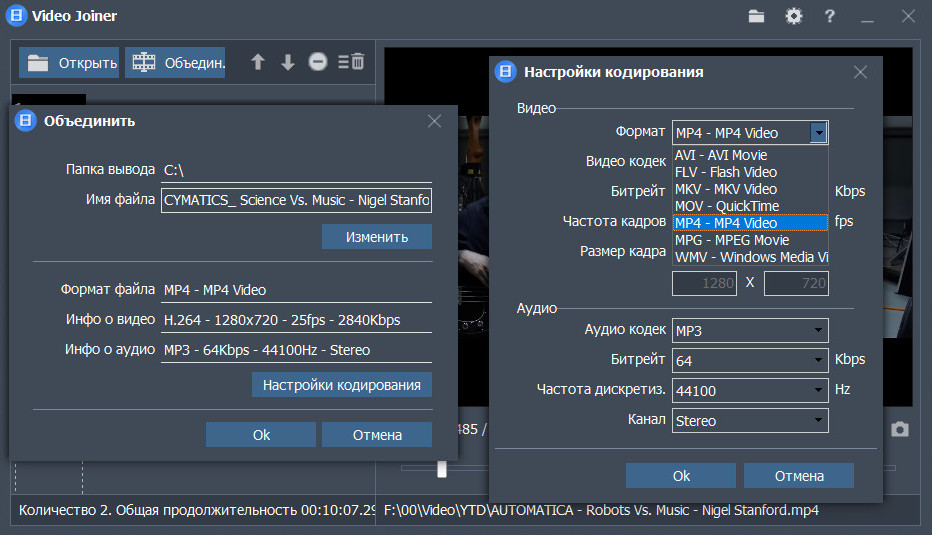The height and width of the screenshot is (535, 932).
Task: Click the help question mark icon
Action: point(830,16)
